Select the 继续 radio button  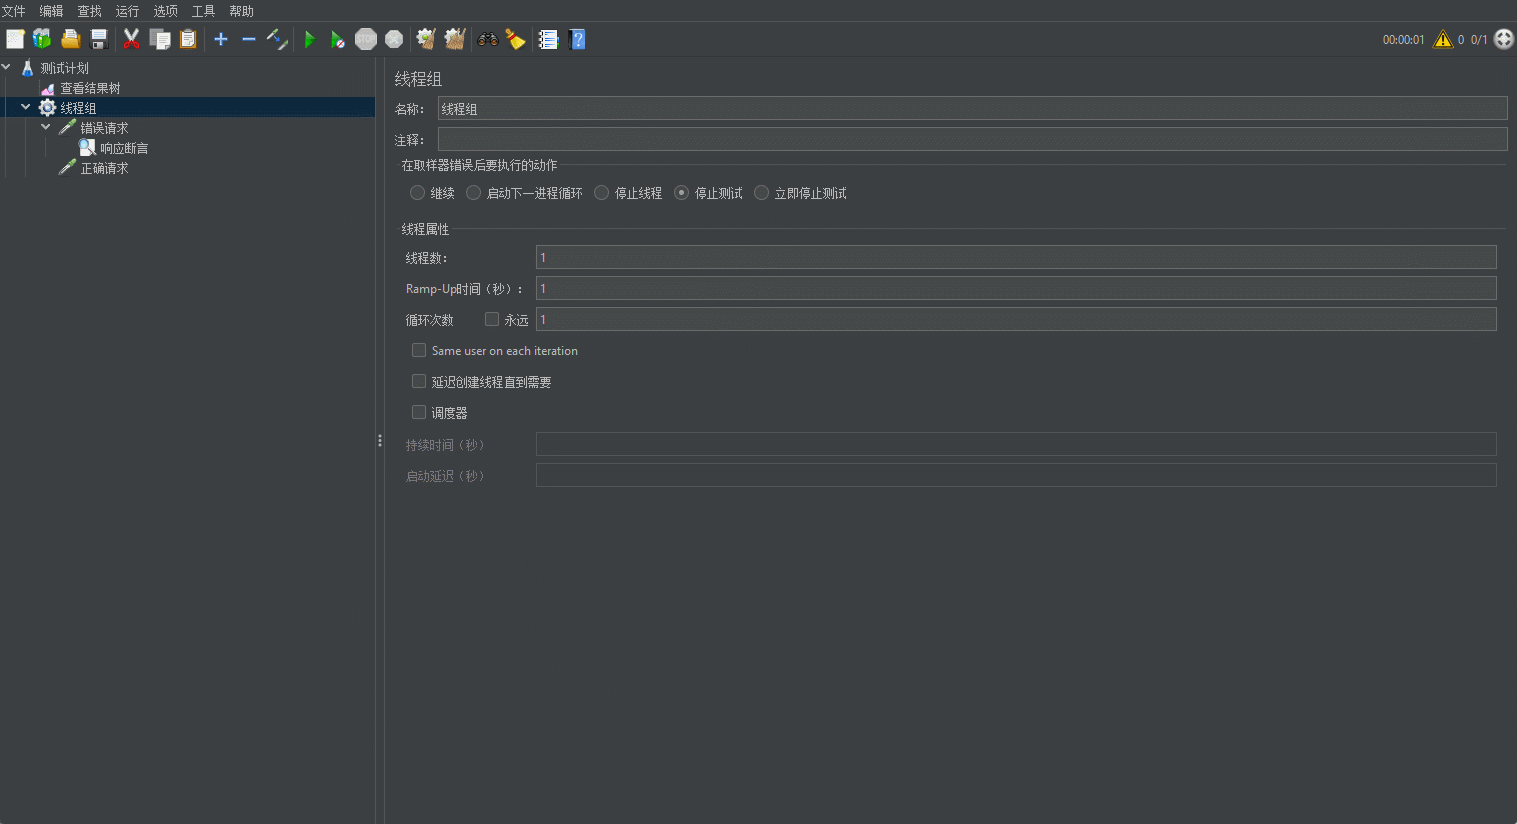click(418, 193)
